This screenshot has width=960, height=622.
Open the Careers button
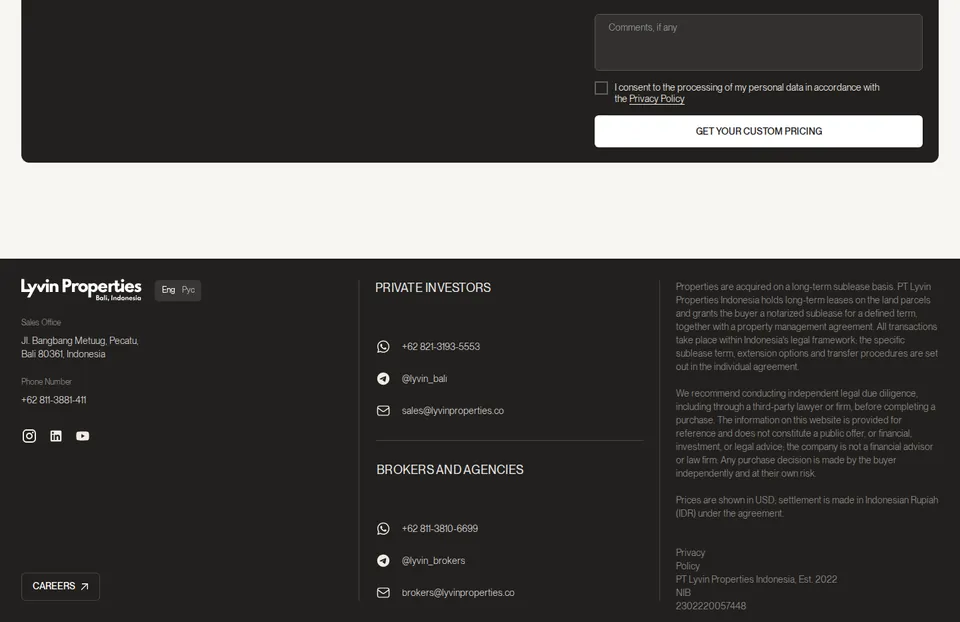click(61, 586)
